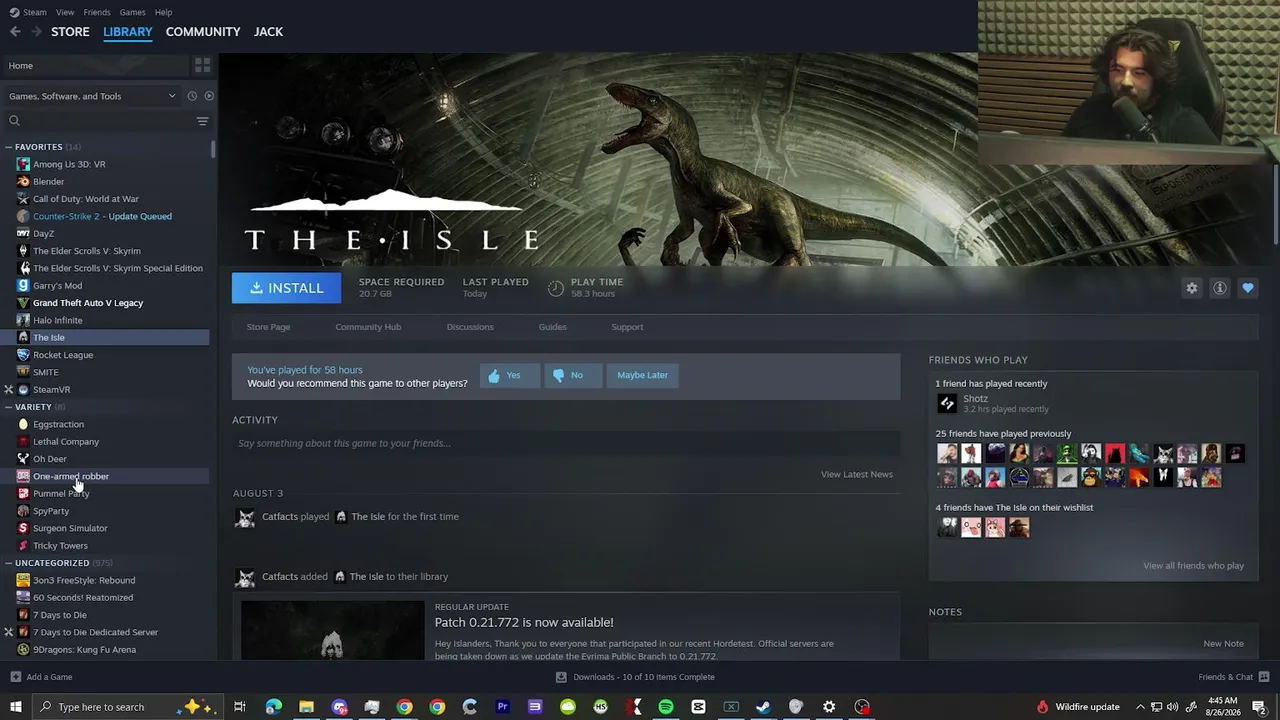The height and width of the screenshot is (720, 1280).
Task: Open the Games menu
Action: click(x=132, y=12)
